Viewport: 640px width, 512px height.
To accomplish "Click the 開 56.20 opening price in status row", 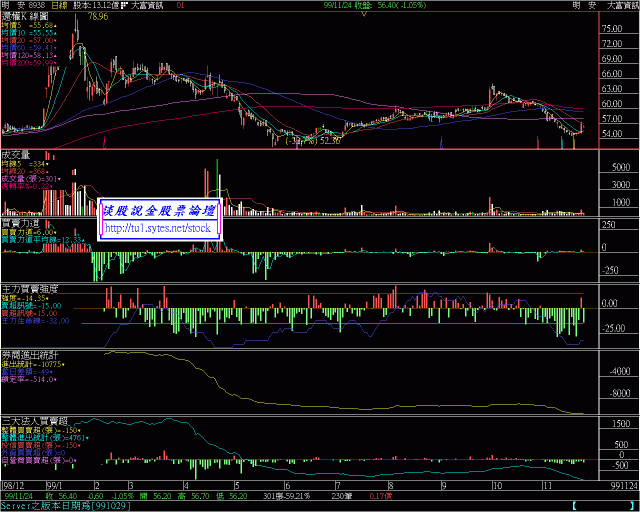I will coord(156,496).
